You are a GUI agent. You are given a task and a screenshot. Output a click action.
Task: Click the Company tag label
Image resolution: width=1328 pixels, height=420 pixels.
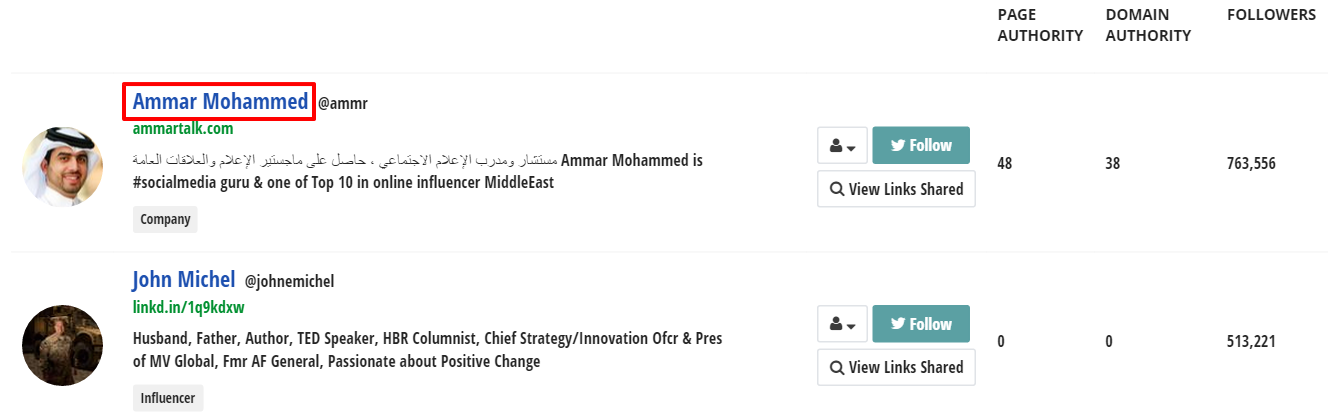(x=165, y=219)
